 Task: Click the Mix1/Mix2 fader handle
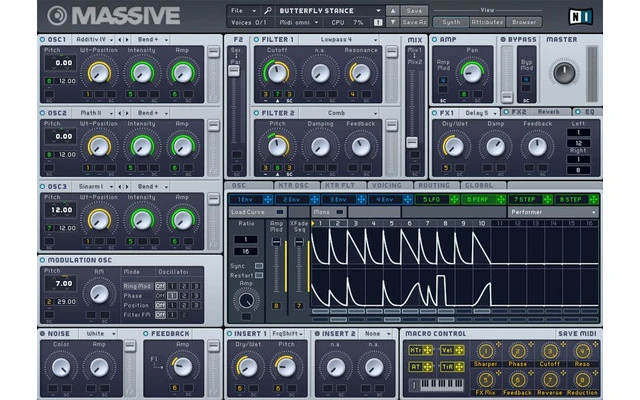412,142
